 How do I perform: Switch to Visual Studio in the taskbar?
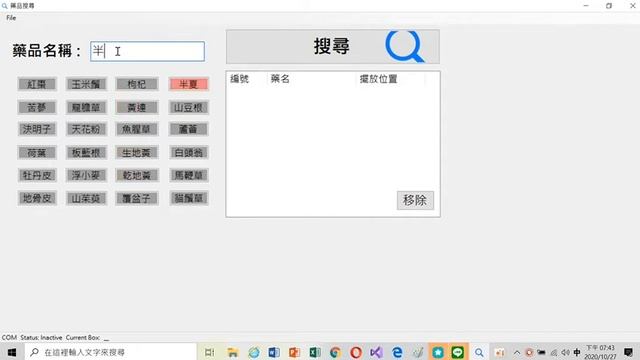(x=376, y=352)
